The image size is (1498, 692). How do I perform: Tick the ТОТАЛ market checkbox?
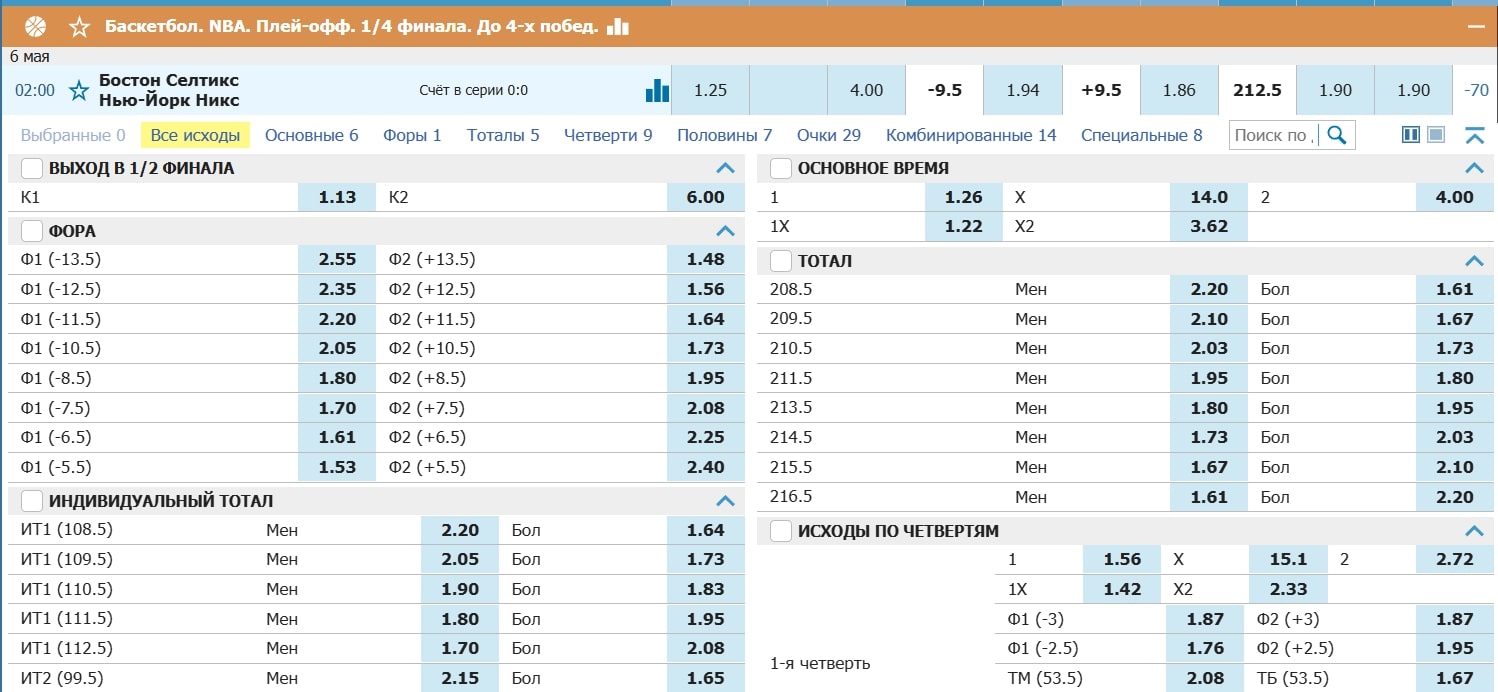pyautogui.click(x=781, y=261)
